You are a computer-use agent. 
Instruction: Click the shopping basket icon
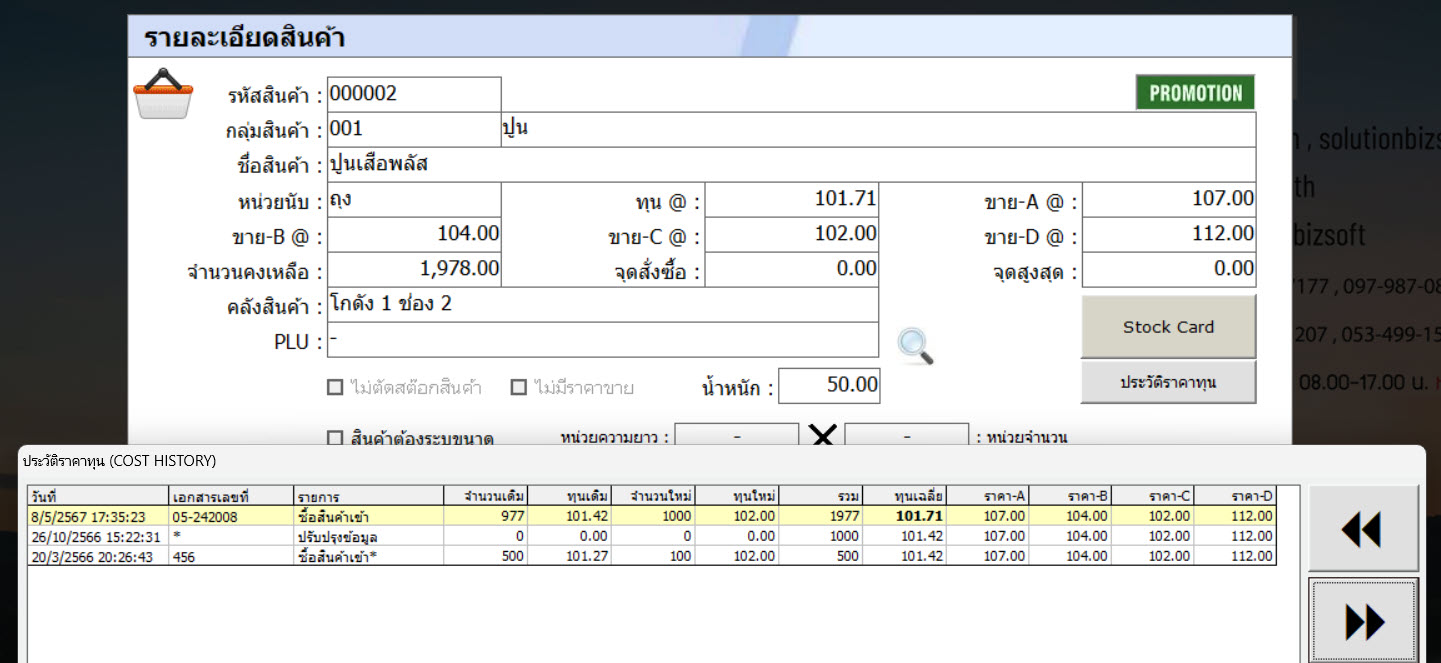[x=163, y=94]
